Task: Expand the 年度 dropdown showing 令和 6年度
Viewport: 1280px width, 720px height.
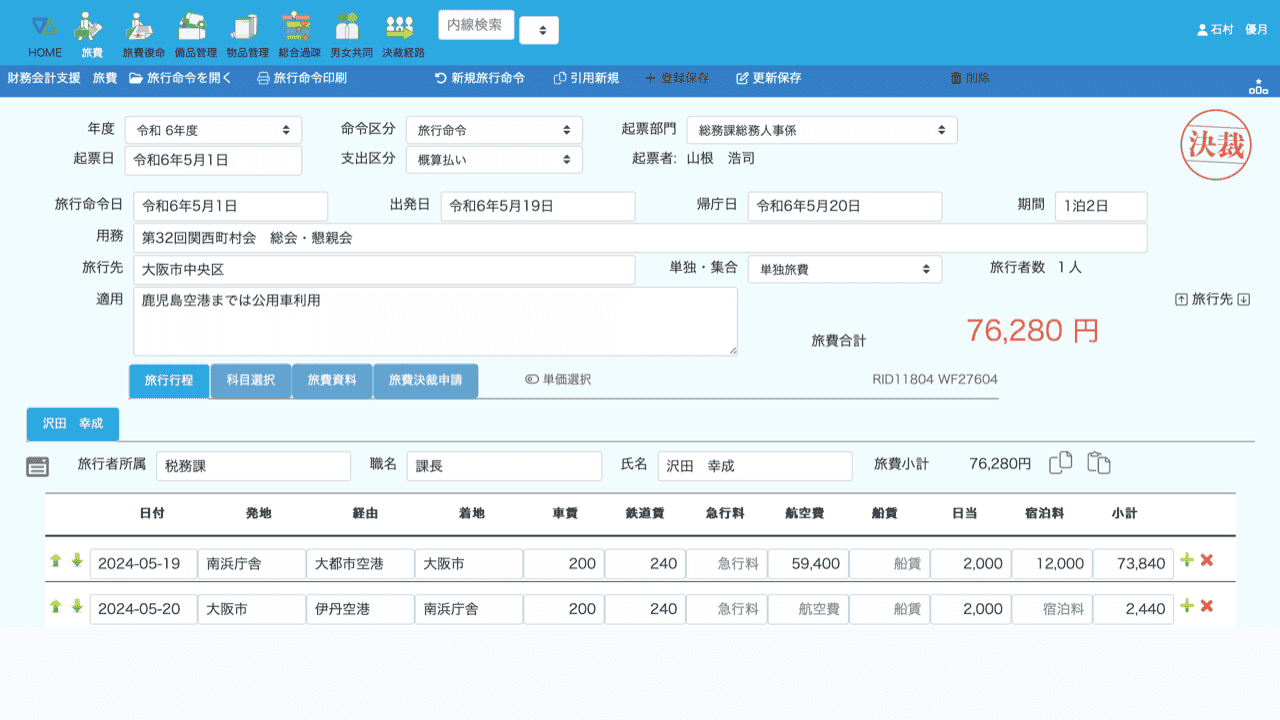Action: tap(213, 130)
